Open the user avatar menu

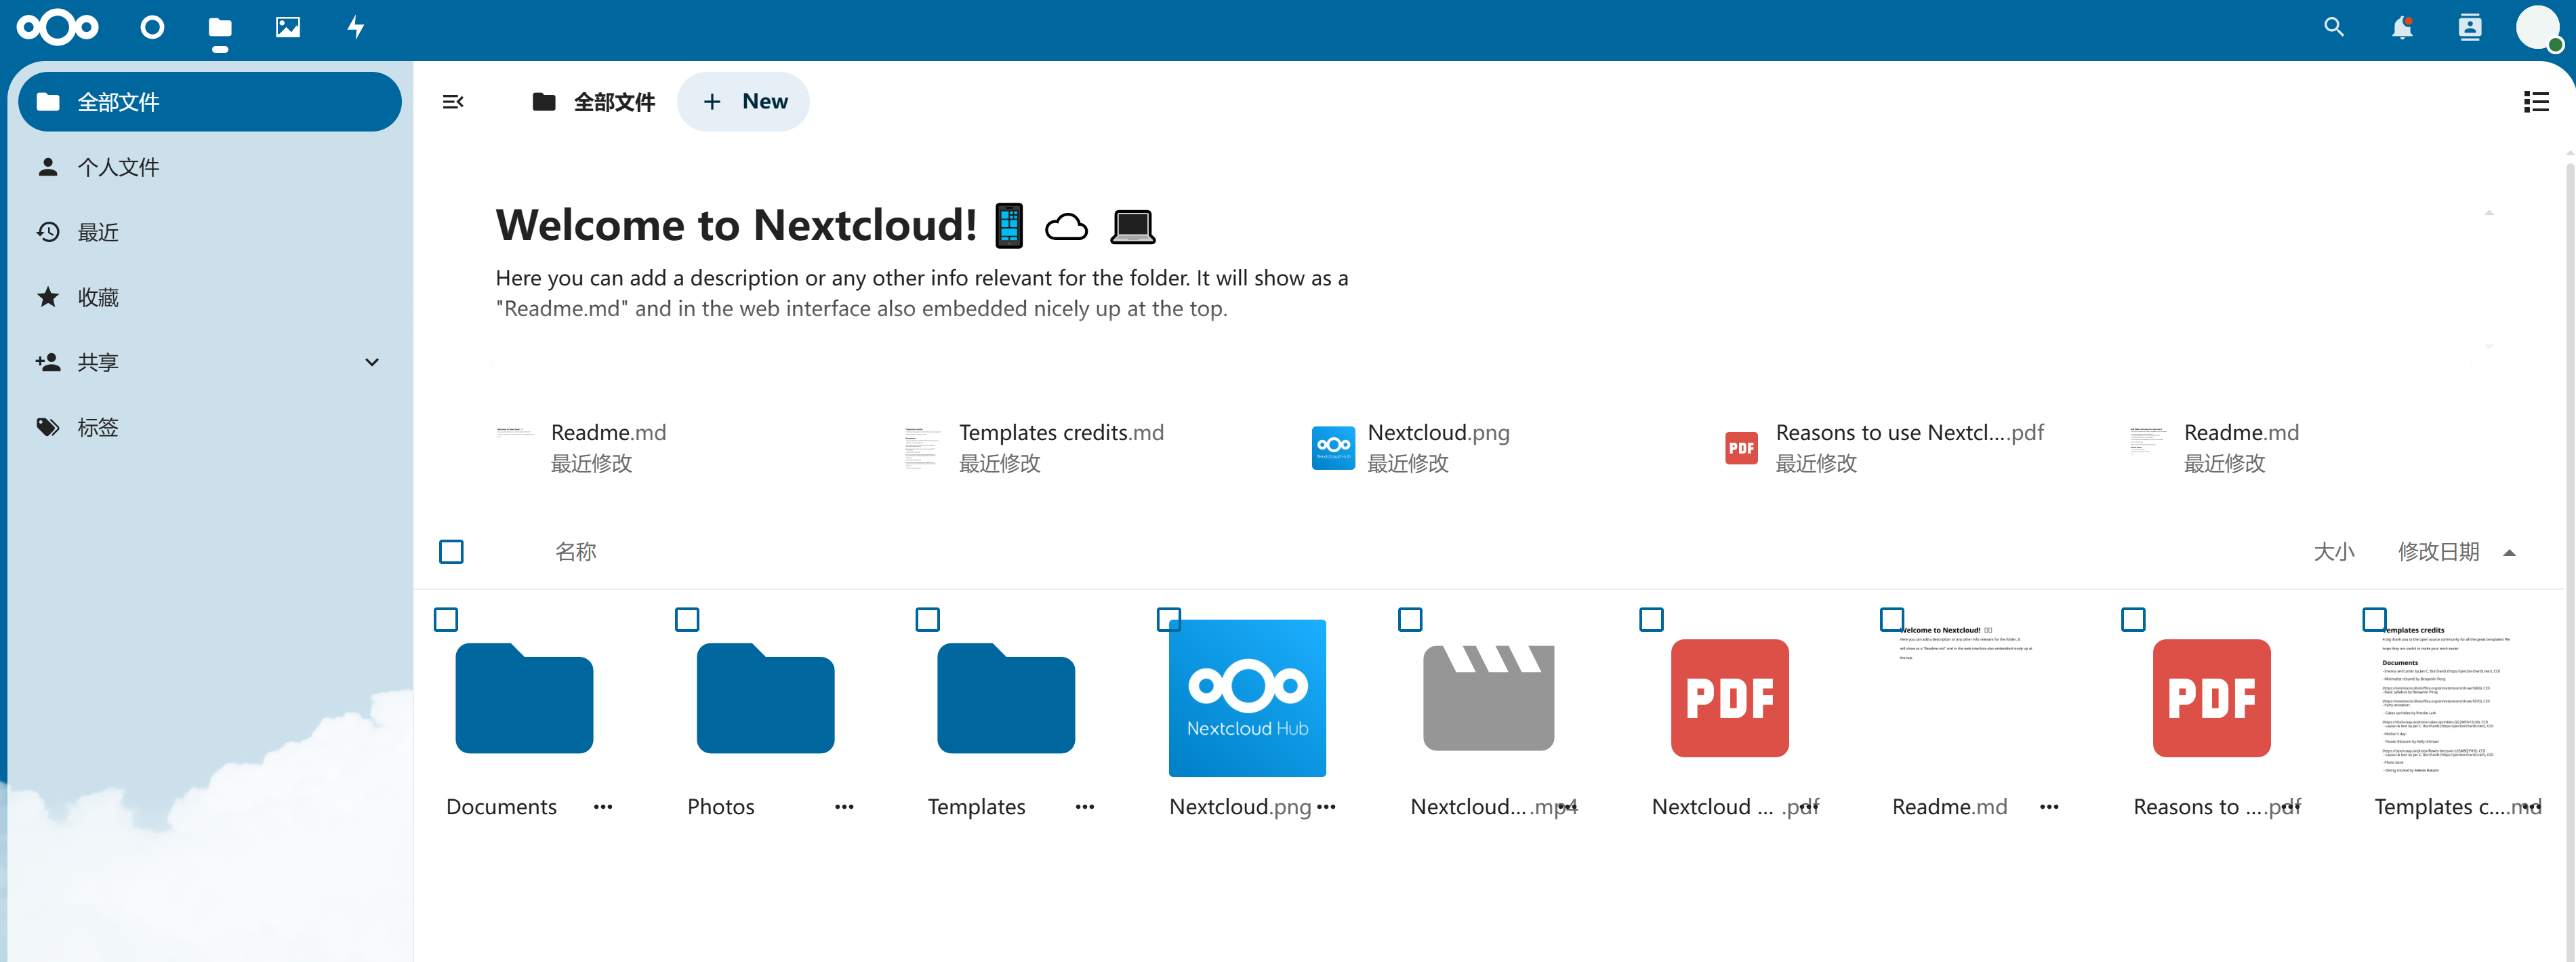click(2538, 27)
